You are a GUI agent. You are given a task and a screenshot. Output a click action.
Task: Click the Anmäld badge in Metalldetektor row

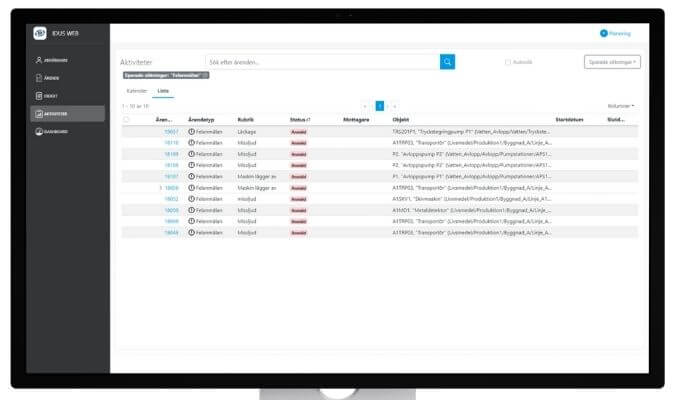point(299,210)
